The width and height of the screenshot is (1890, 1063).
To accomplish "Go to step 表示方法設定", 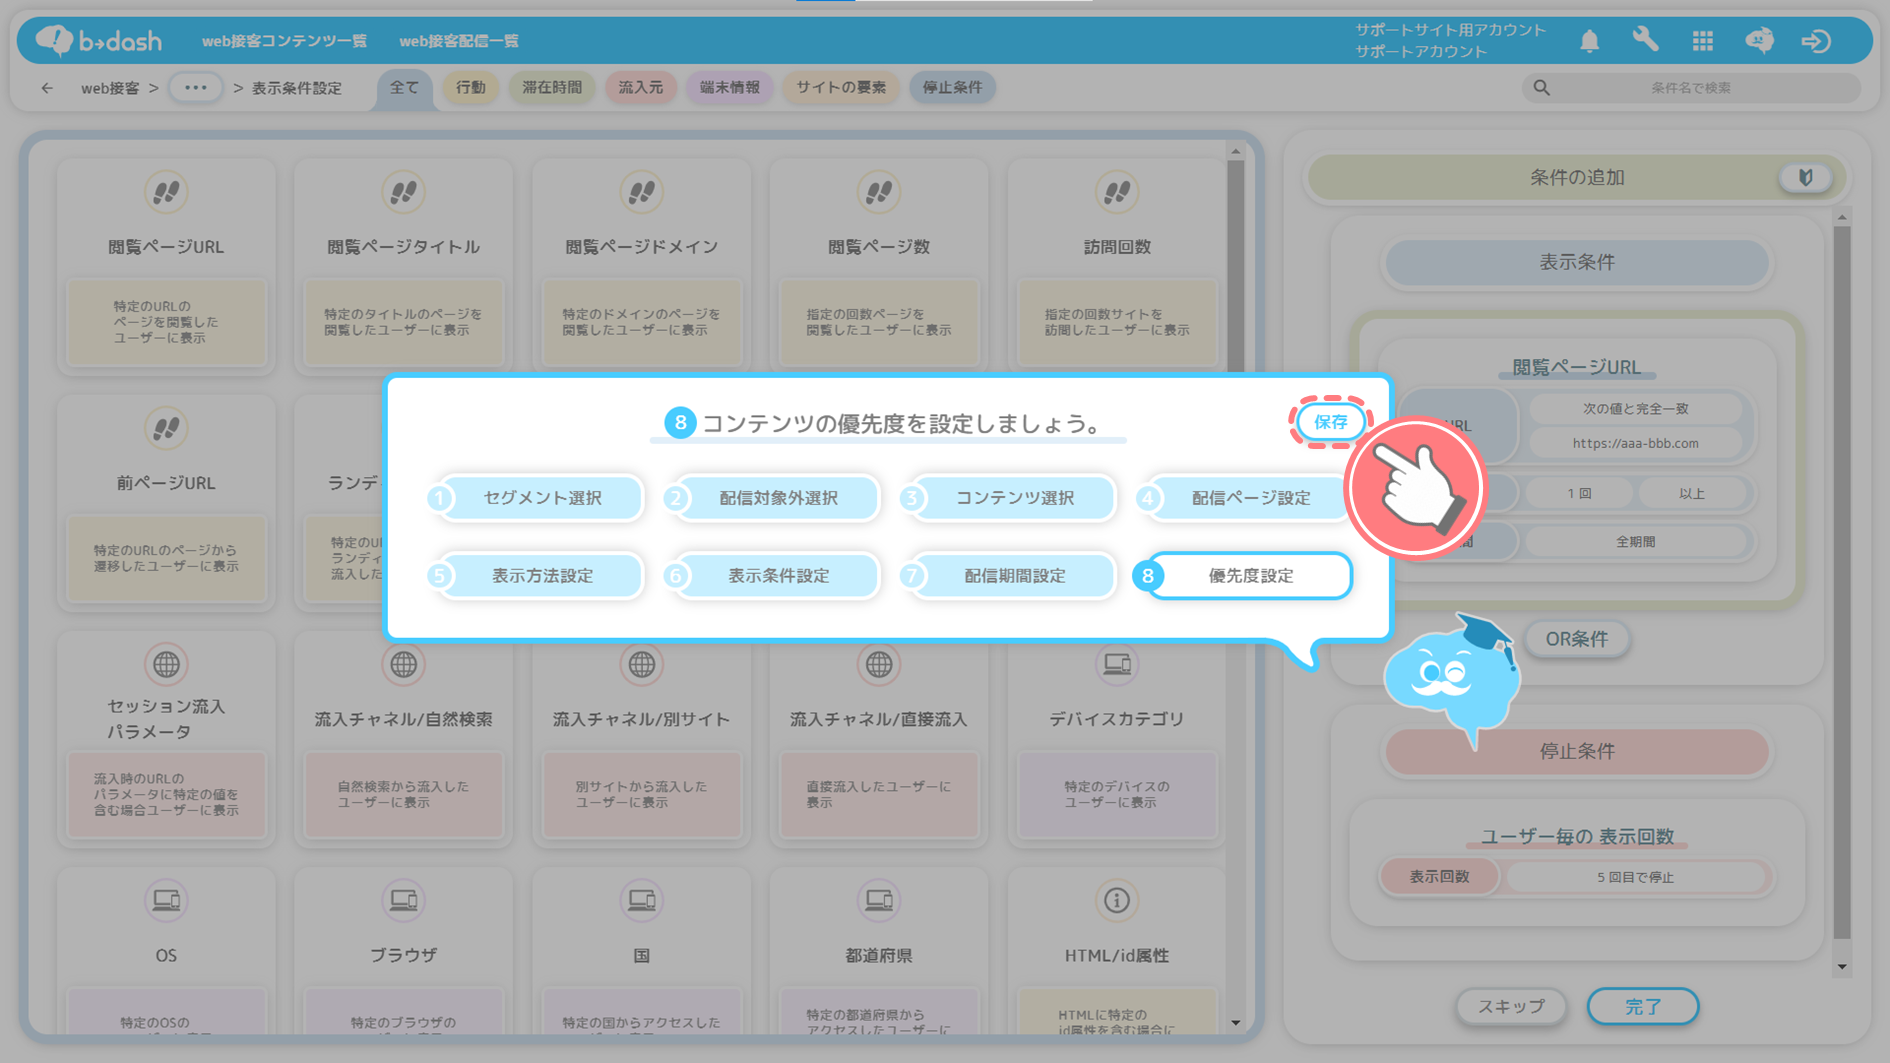I will [x=541, y=576].
